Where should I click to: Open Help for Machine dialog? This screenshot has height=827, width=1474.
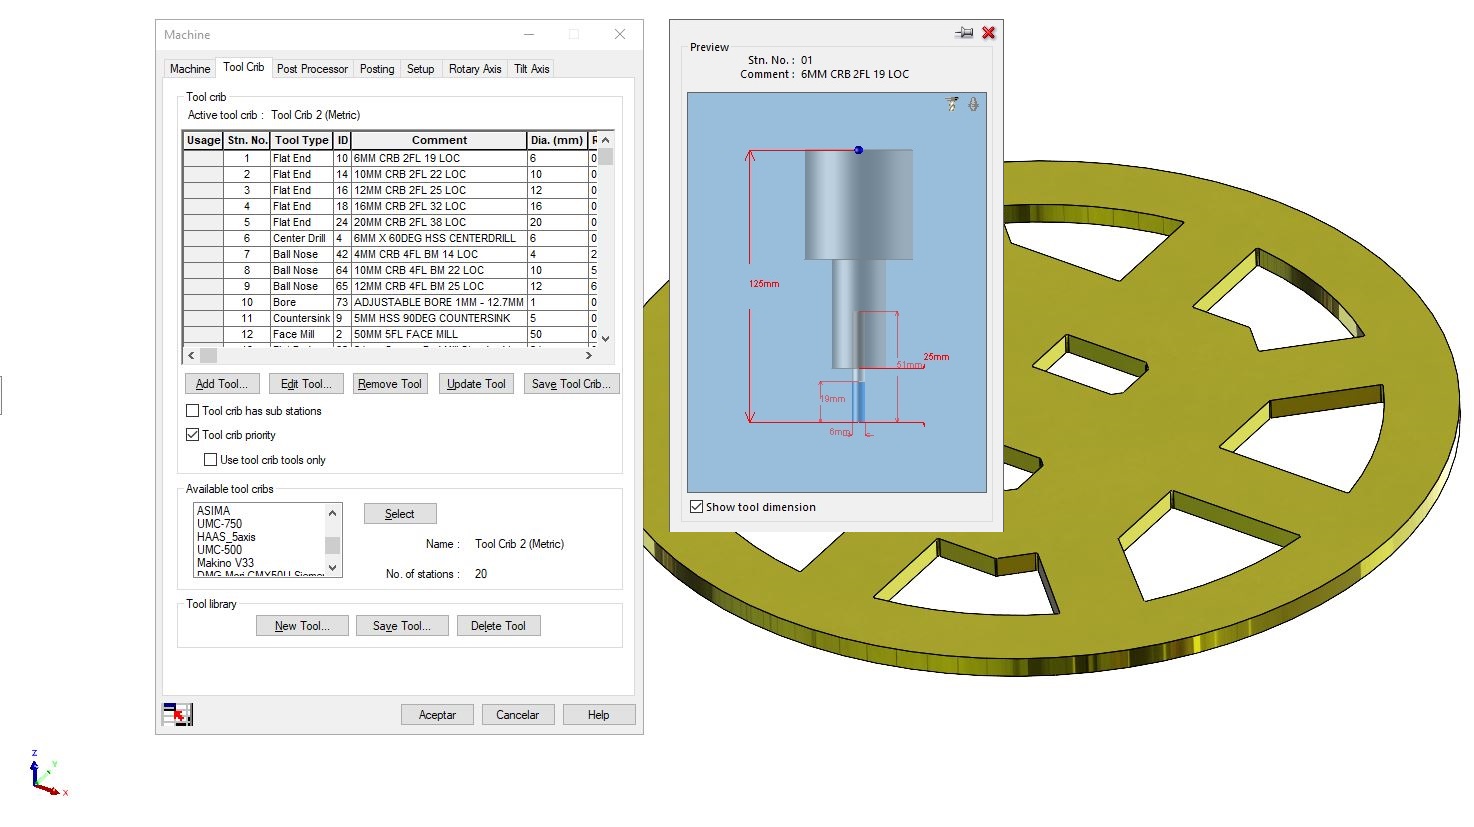coord(599,715)
